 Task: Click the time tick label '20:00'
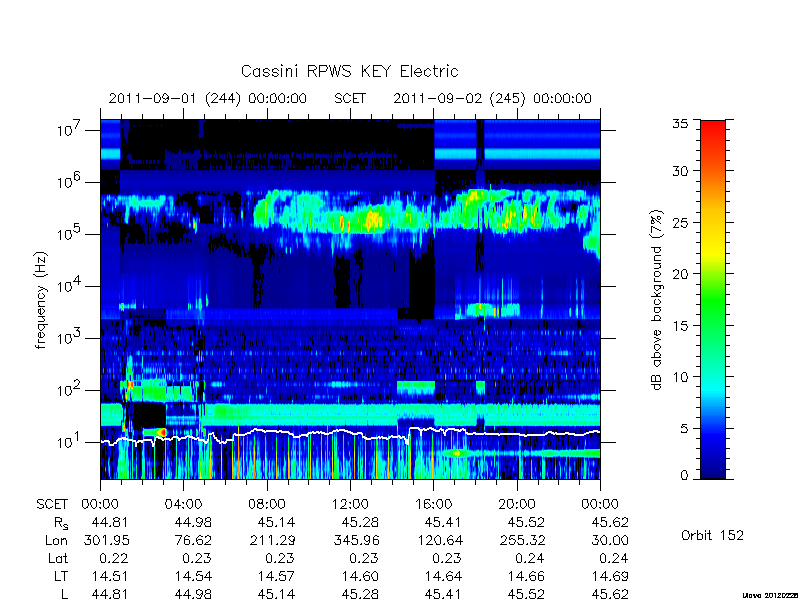pos(517,505)
